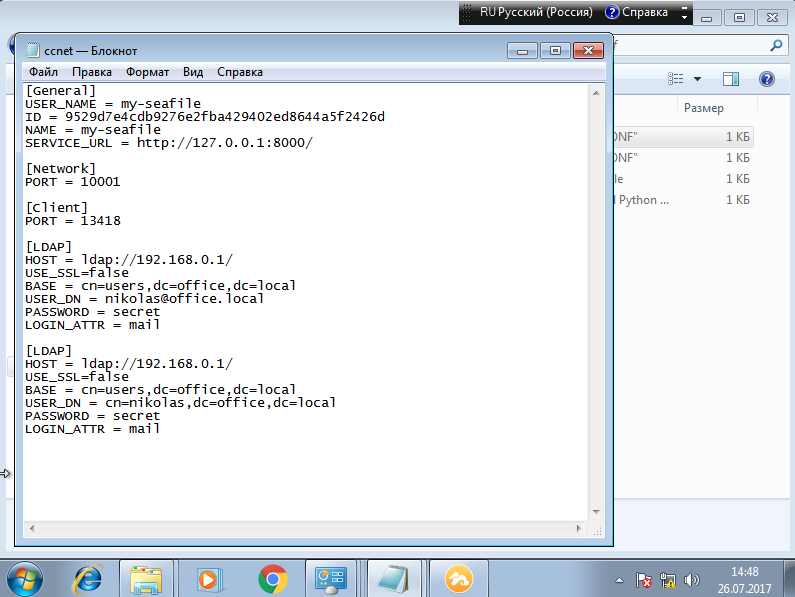Open Windows Explorer from taskbar

coord(147,578)
